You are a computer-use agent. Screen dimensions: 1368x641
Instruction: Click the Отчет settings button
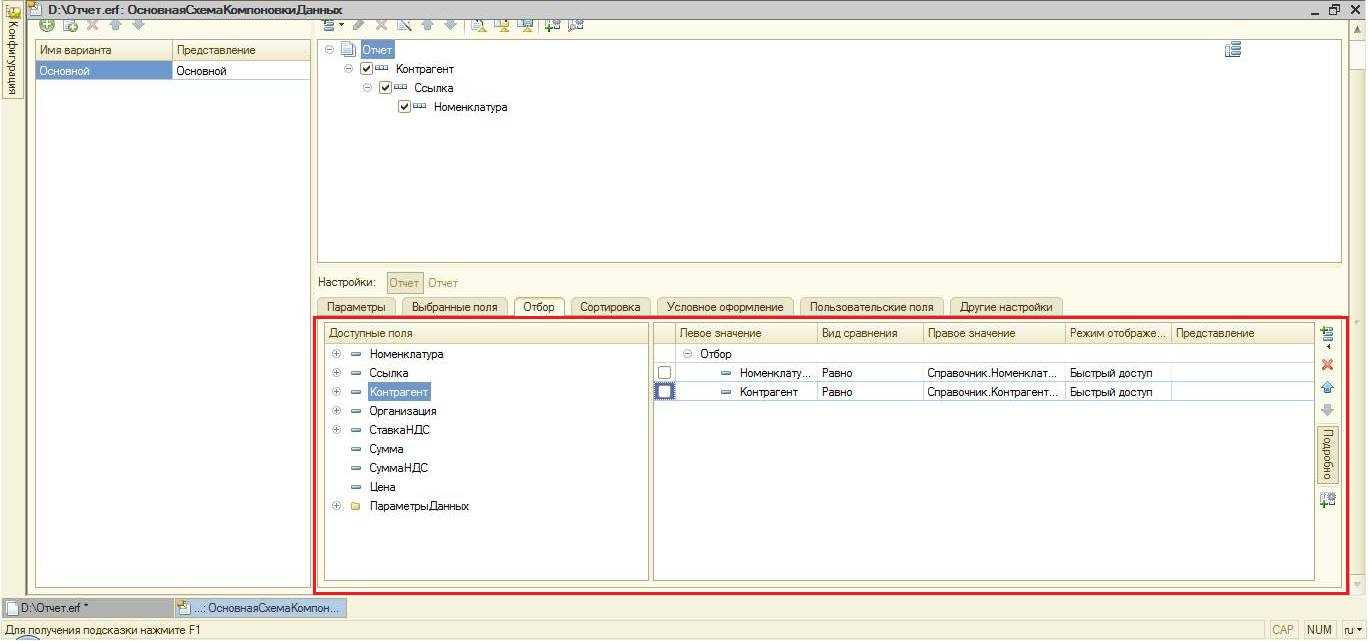[404, 283]
